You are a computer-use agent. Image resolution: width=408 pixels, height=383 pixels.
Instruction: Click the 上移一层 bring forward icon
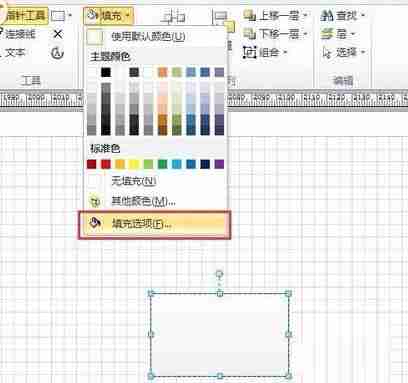(249, 15)
